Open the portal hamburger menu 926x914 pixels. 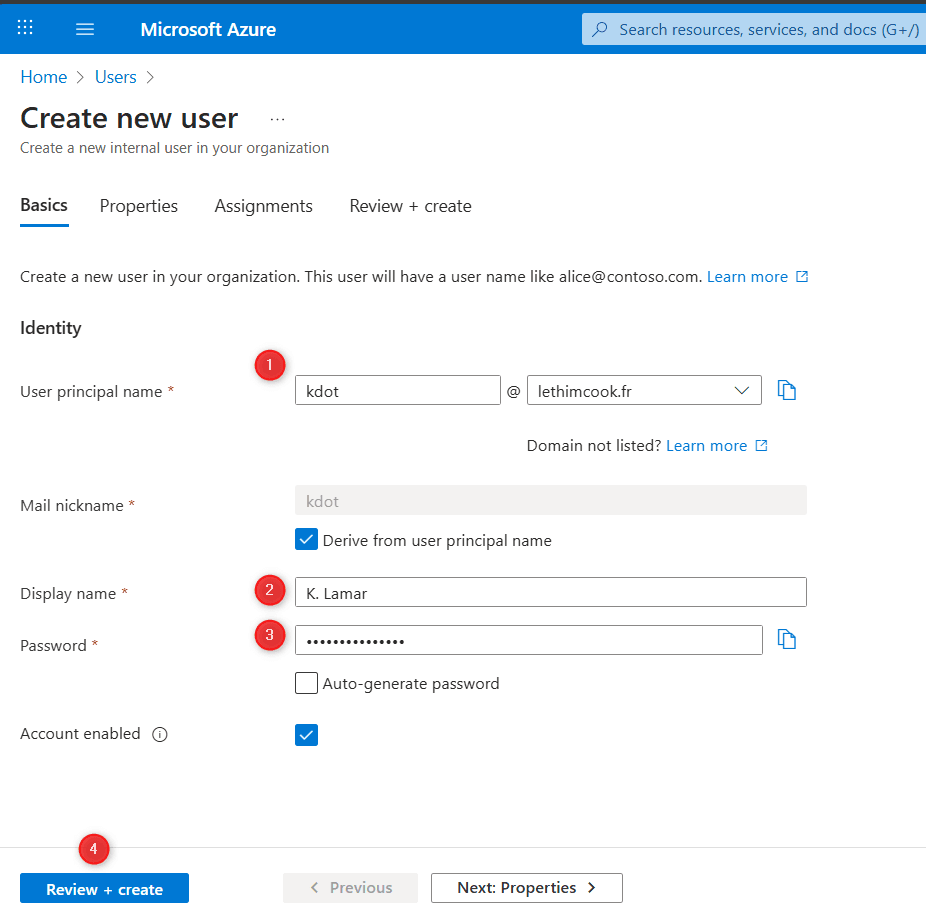[85, 29]
